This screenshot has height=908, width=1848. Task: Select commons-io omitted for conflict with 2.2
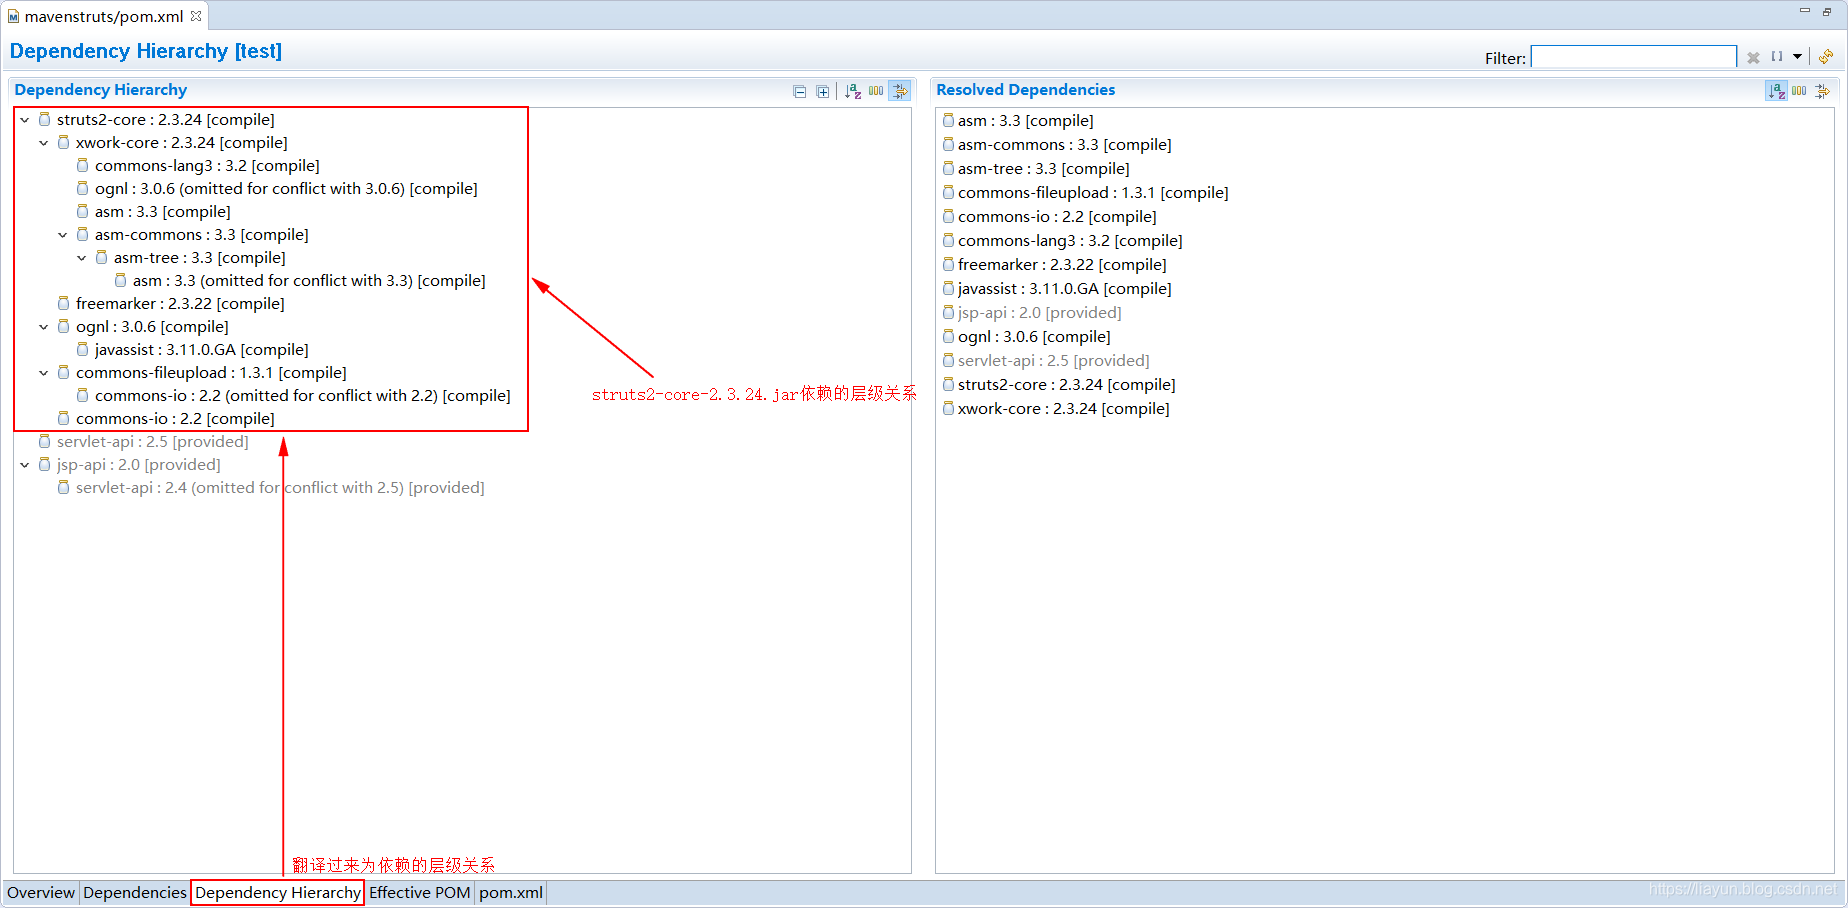[303, 396]
